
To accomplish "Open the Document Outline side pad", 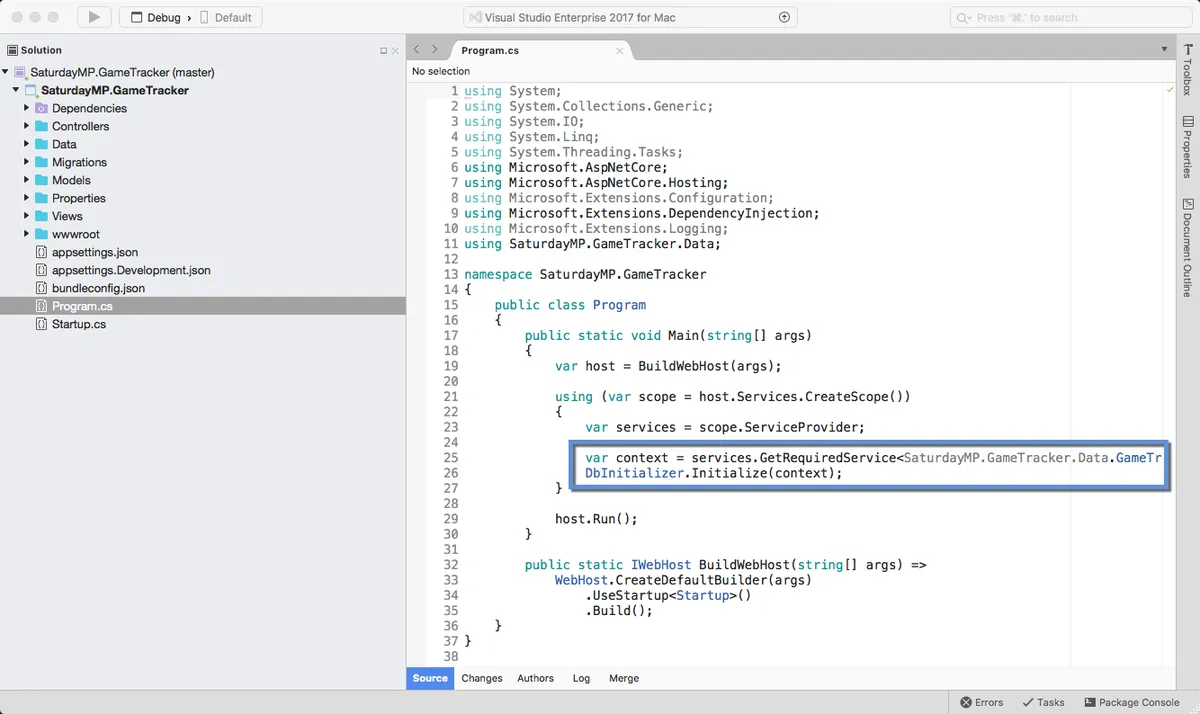I will coord(1188,248).
